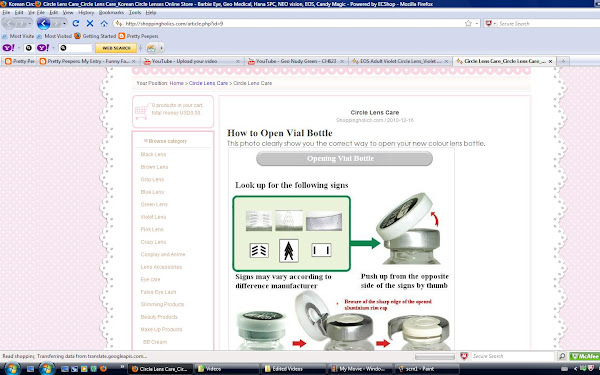Switch to the Edited Videos taskbar window

coord(293,369)
